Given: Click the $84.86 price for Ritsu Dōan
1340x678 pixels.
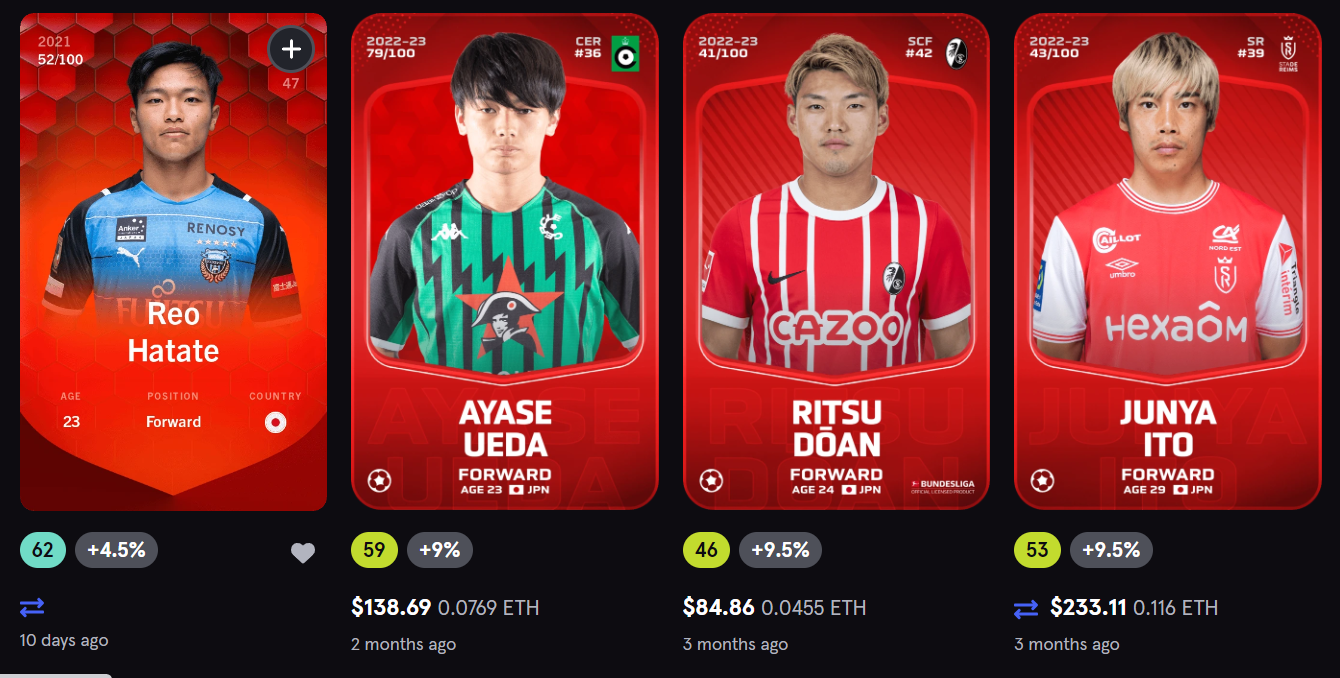Looking at the screenshot, I should tap(719, 607).
